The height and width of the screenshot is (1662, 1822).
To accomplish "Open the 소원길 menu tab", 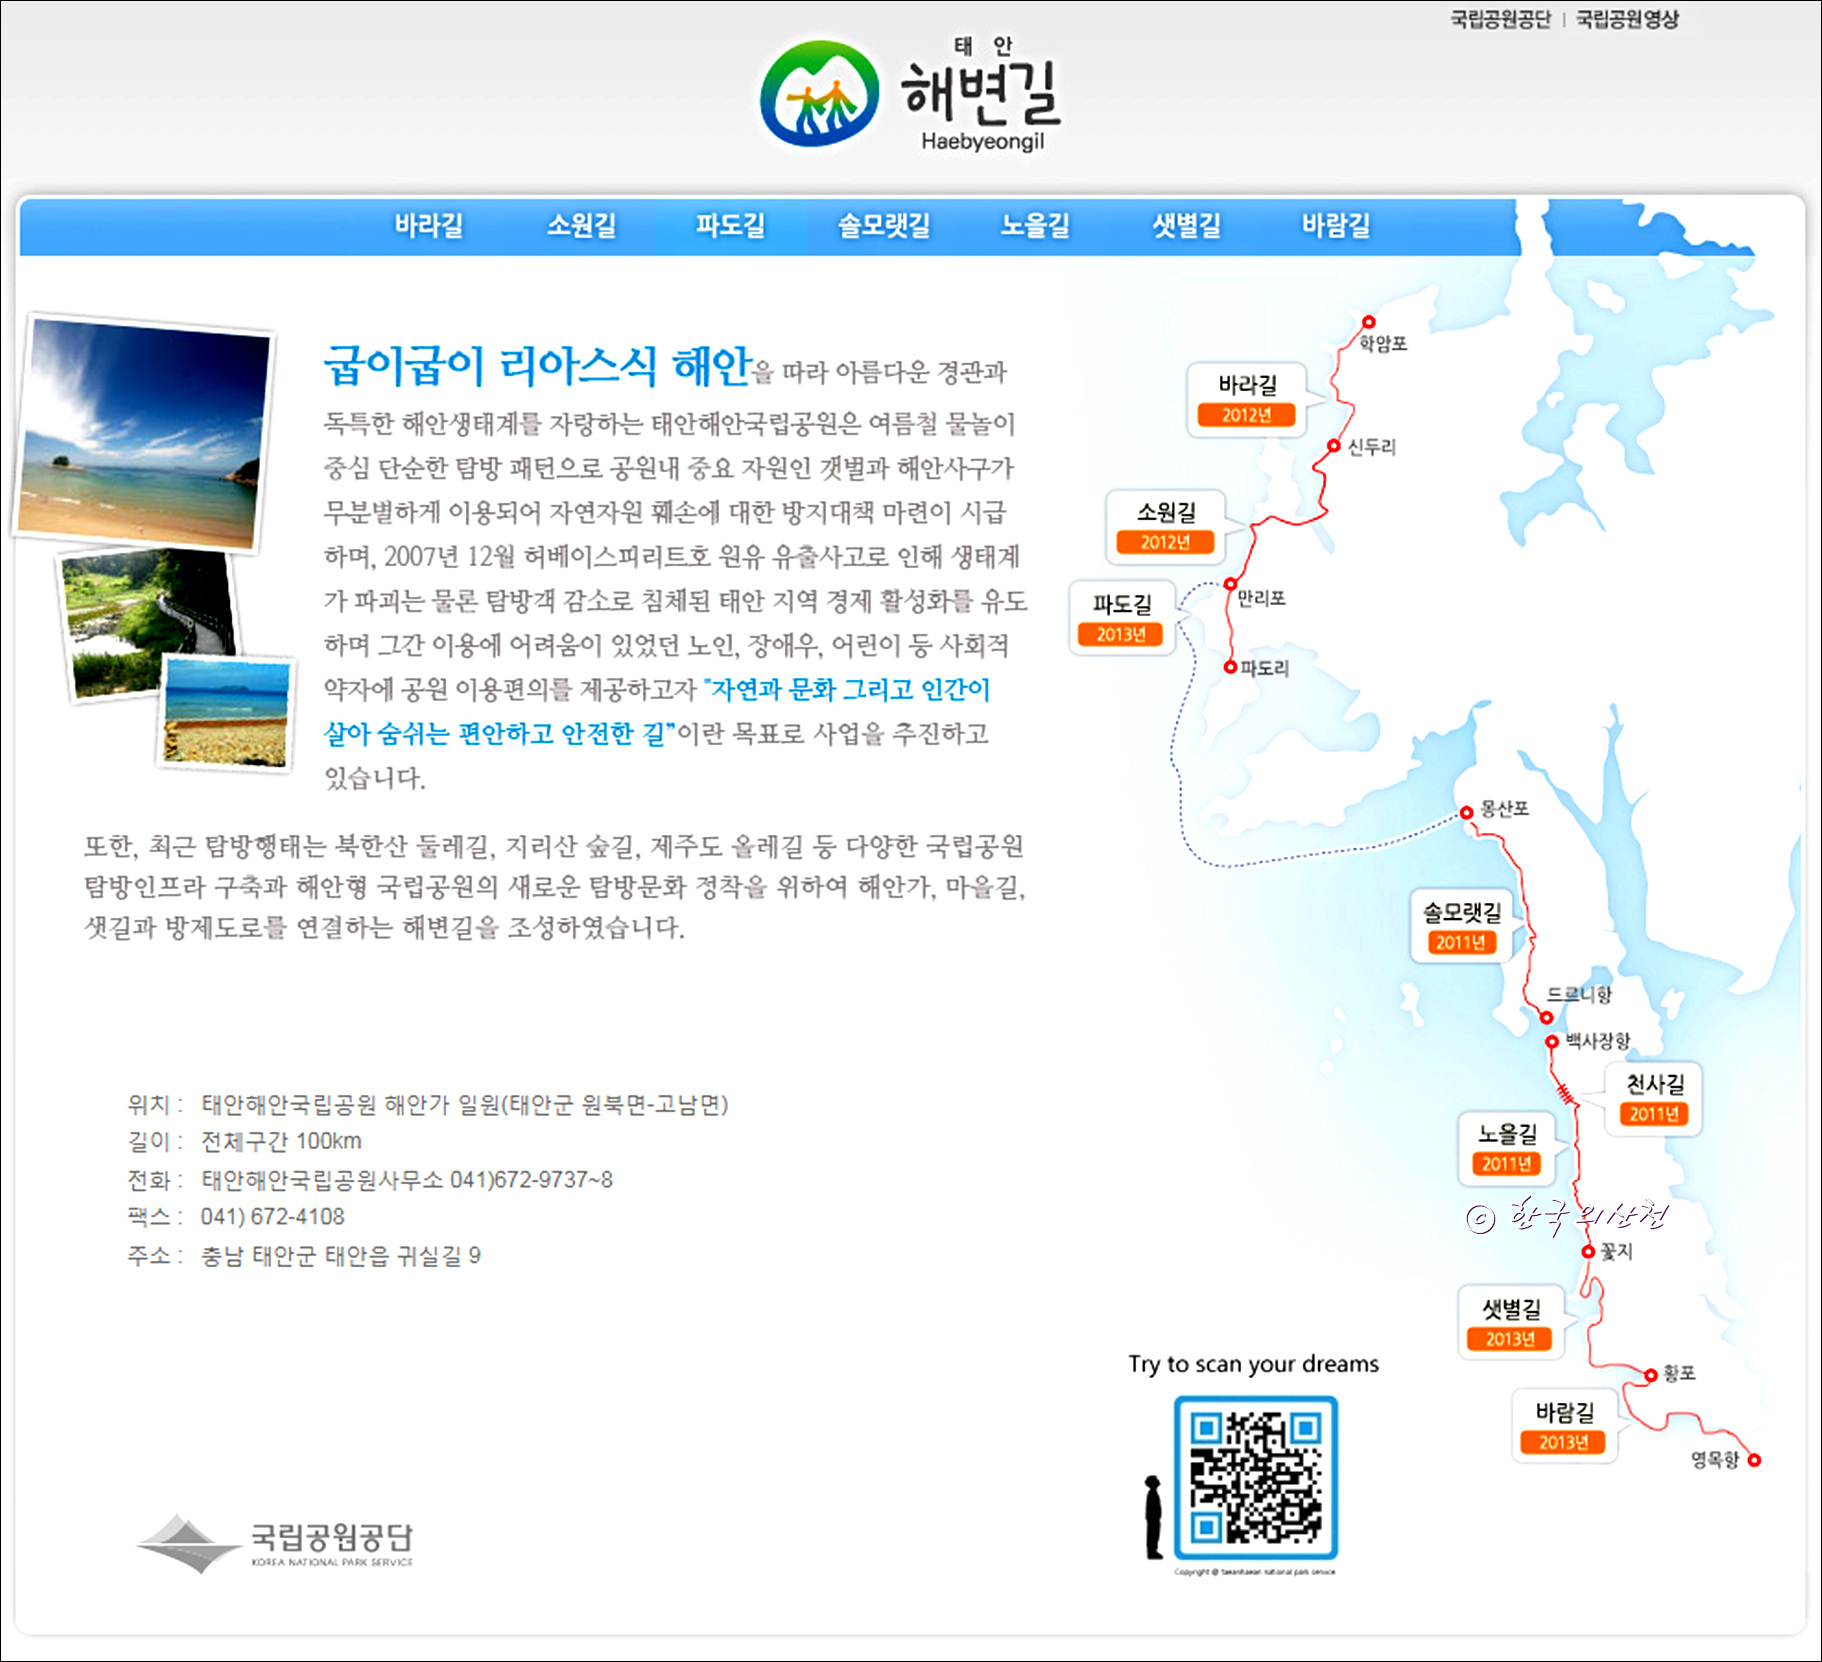I will click(581, 226).
